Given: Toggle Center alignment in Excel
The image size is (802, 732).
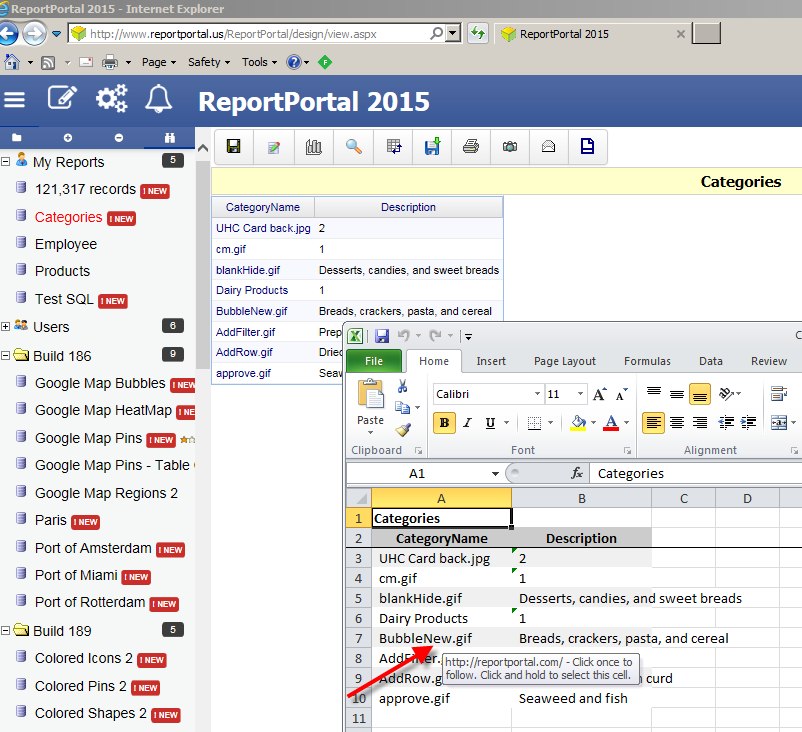Looking at the screenshot, I should pyautogui.click(x=677, y=423).
